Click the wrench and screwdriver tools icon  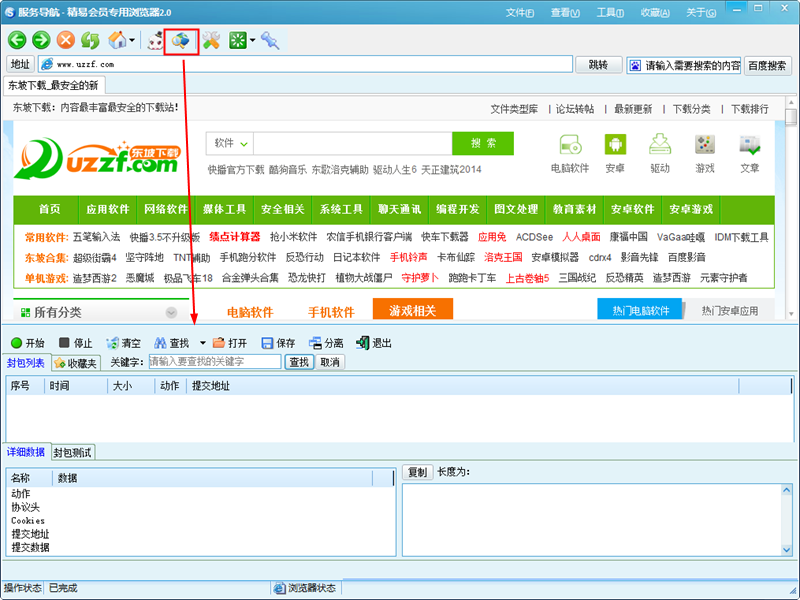tap(212, 40)
